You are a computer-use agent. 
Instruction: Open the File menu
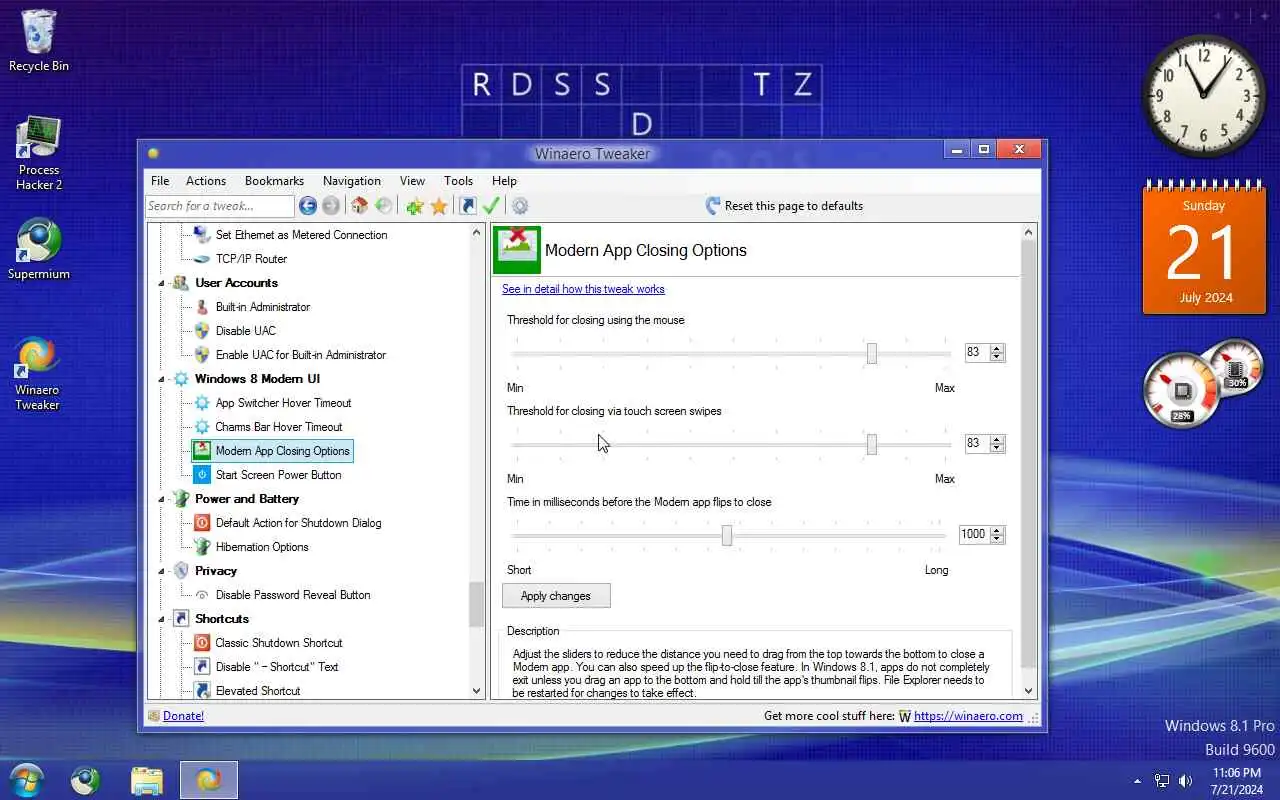point(160,181)
